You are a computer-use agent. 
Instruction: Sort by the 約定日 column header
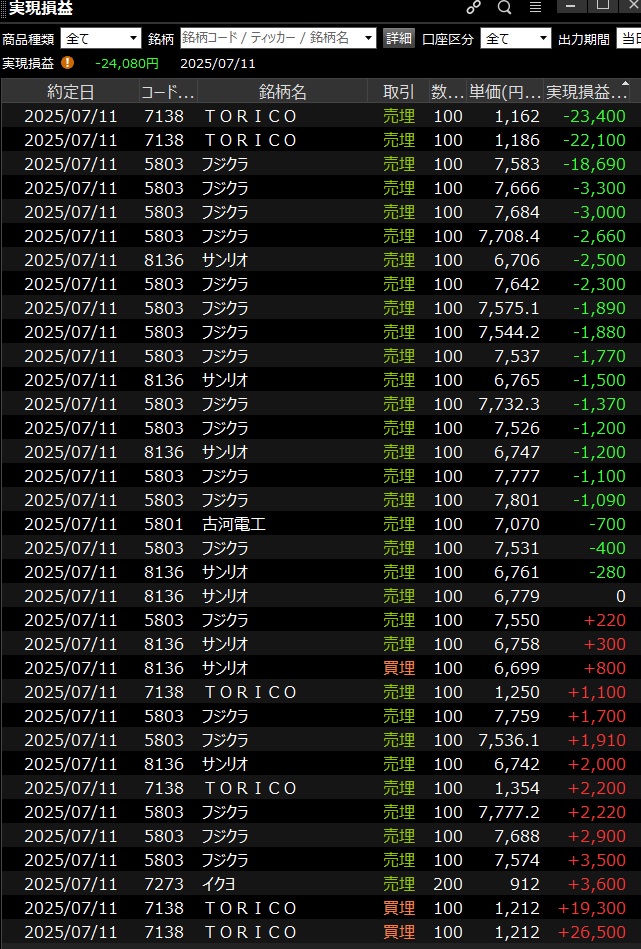coord(70,92)
